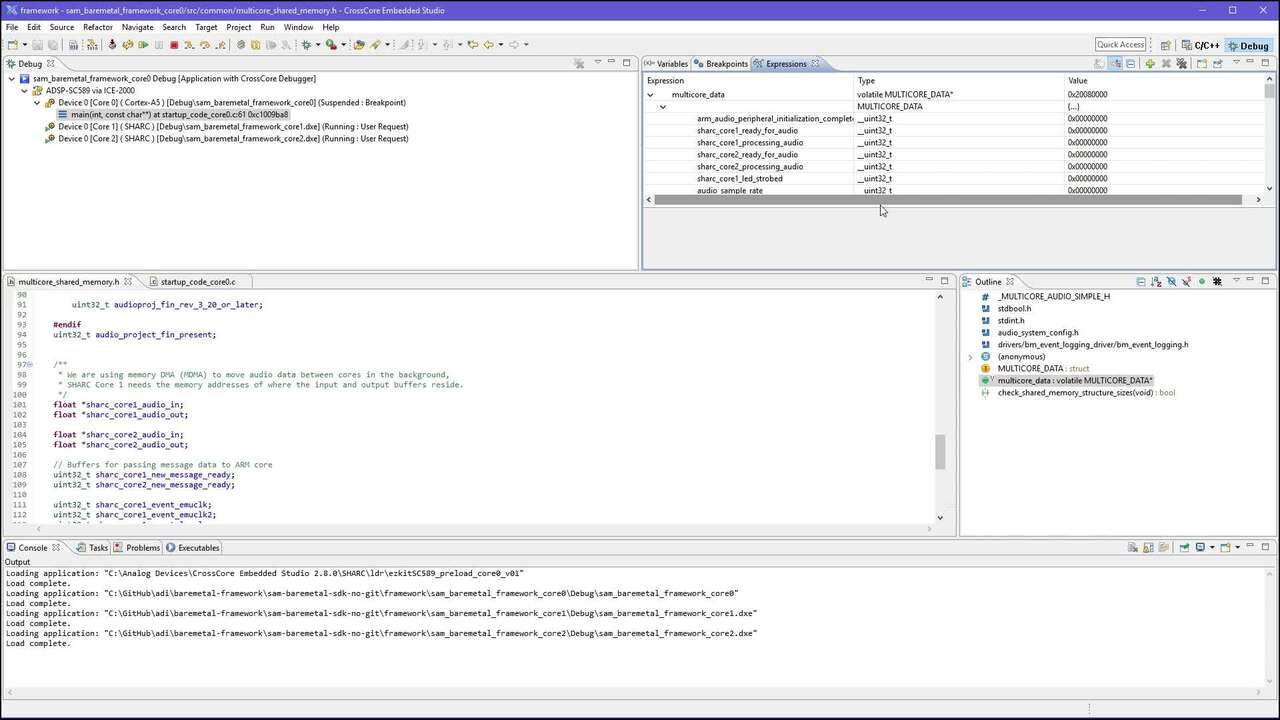Viewport: 1280px width, 720px height.
Task: Collapse the multicore_data expression node
Action: pos(650,95)
